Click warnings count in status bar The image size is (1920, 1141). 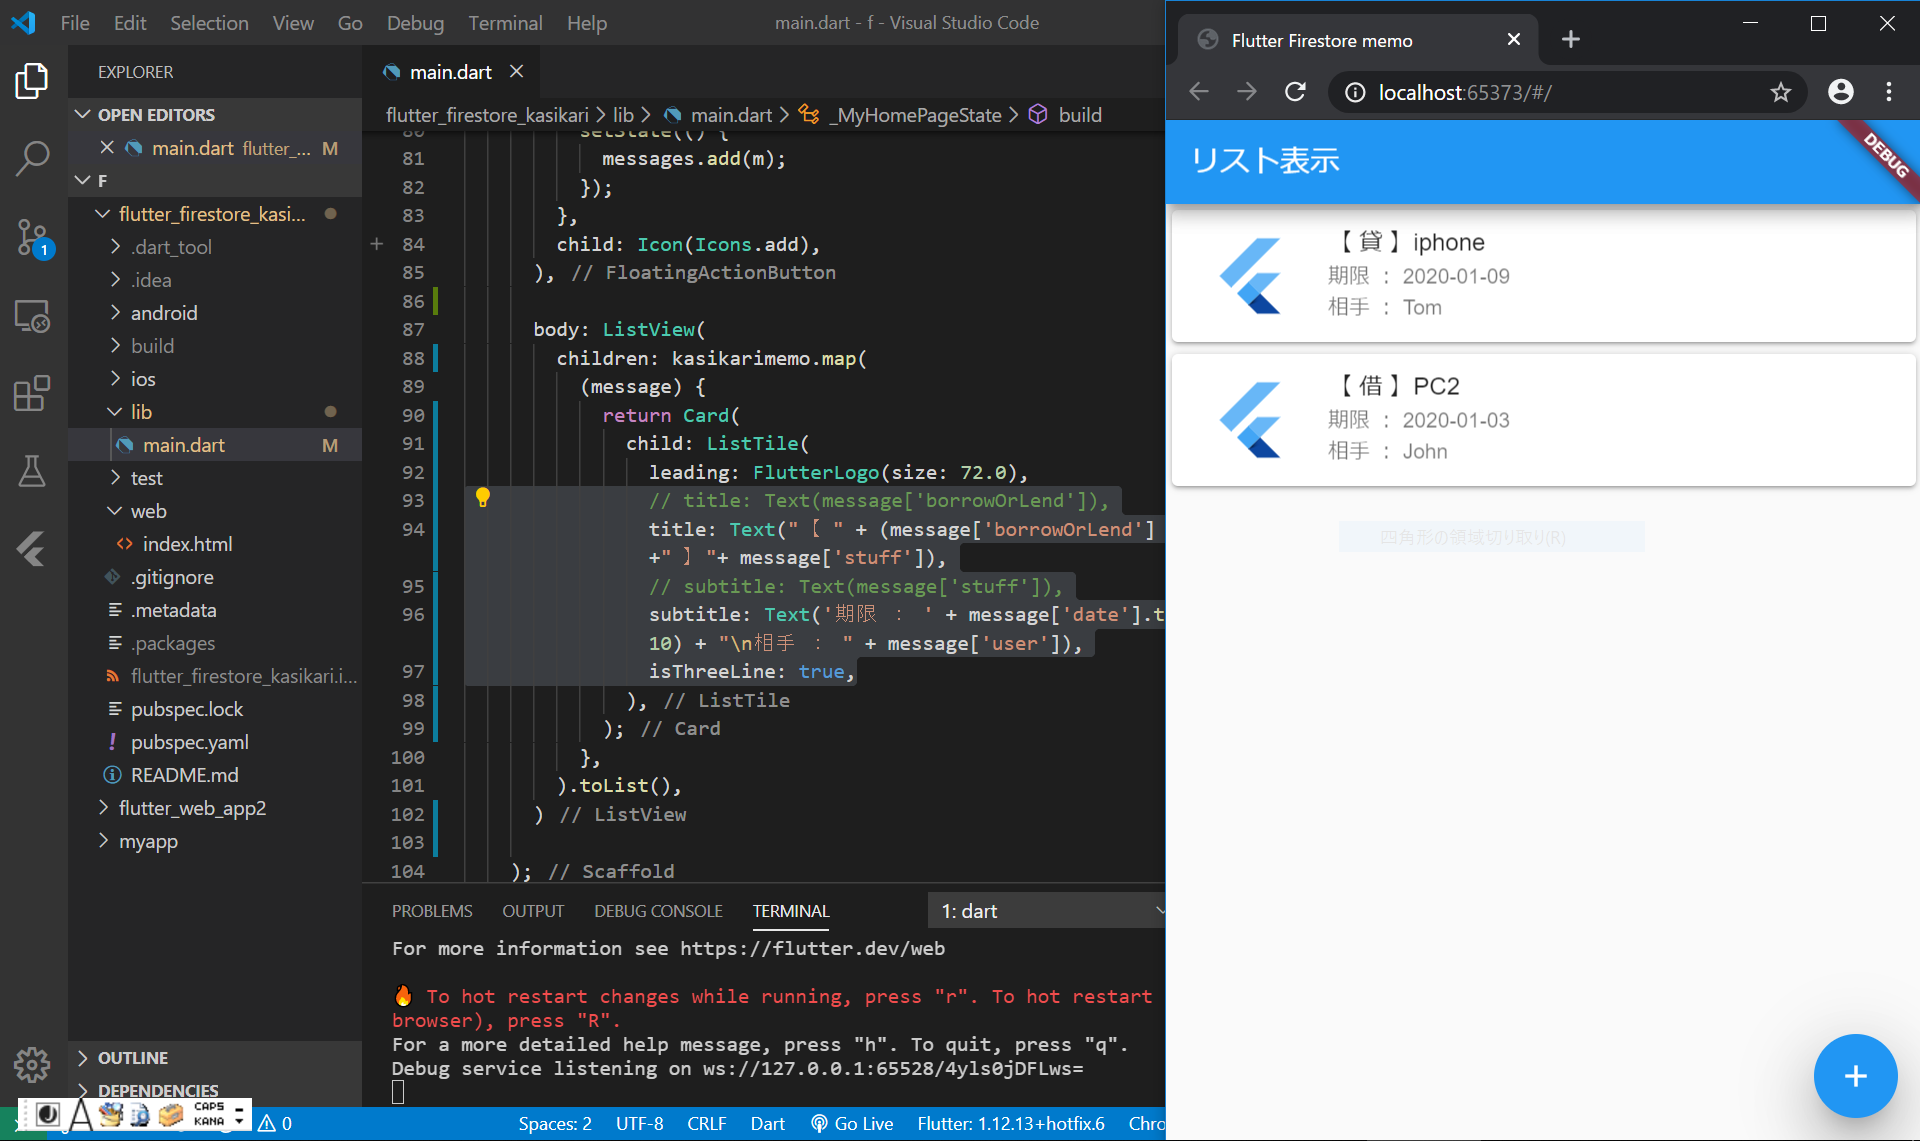[275, 1124]
